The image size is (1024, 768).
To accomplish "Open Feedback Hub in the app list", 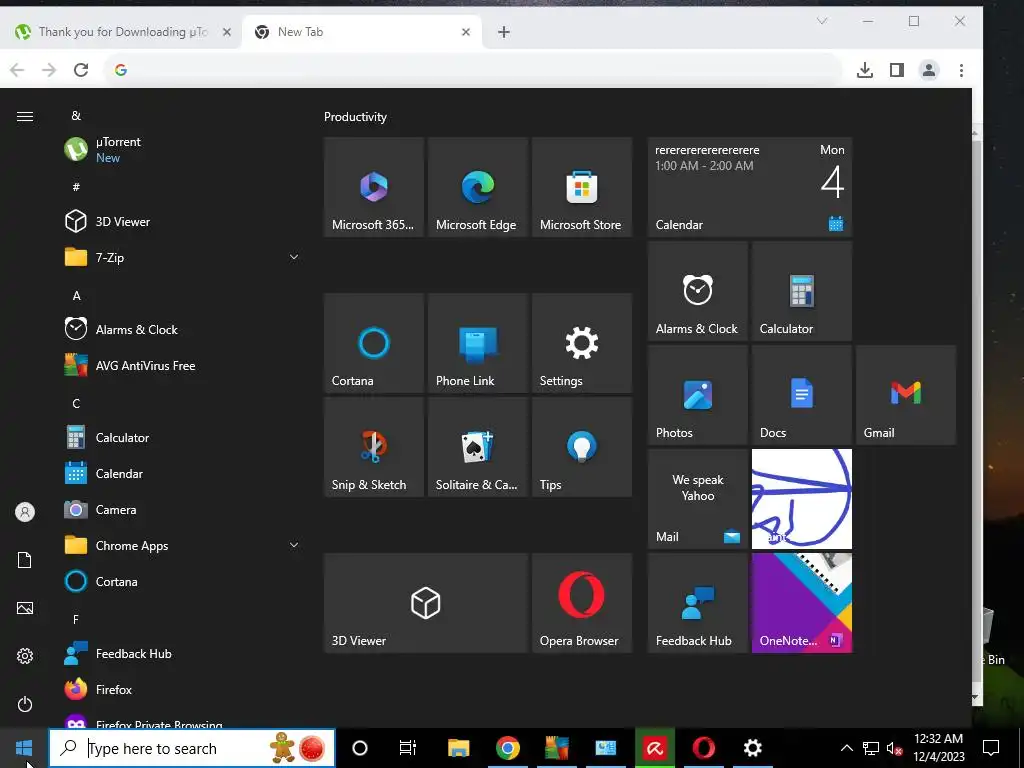I will pyautogui.click(x=182, y=654).
